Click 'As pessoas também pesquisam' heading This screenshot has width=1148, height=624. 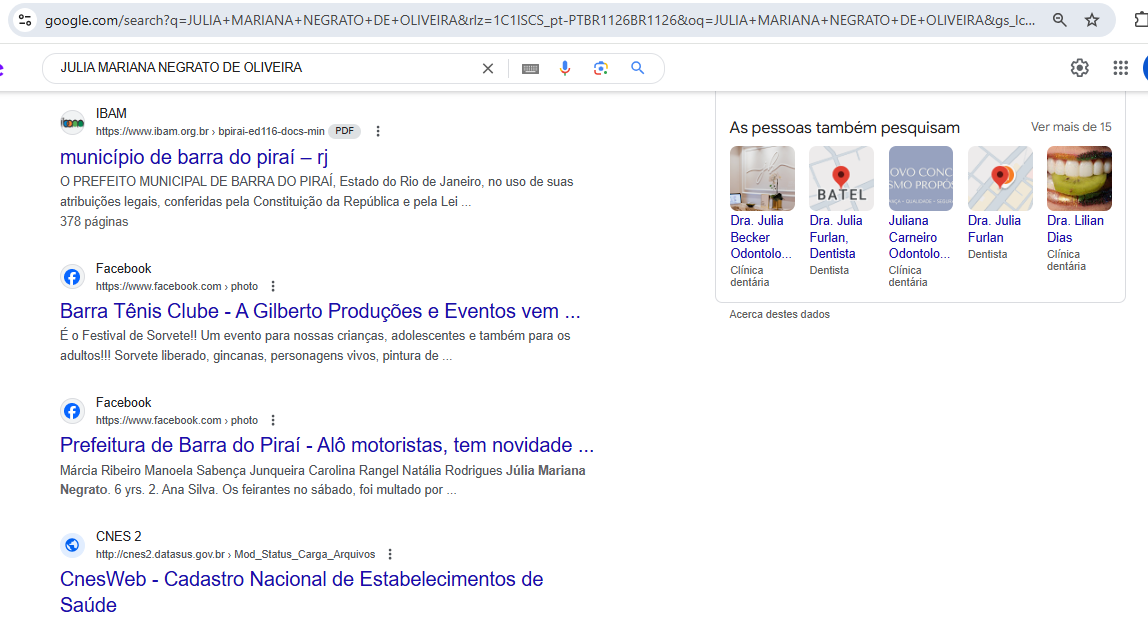pos(844,127)
